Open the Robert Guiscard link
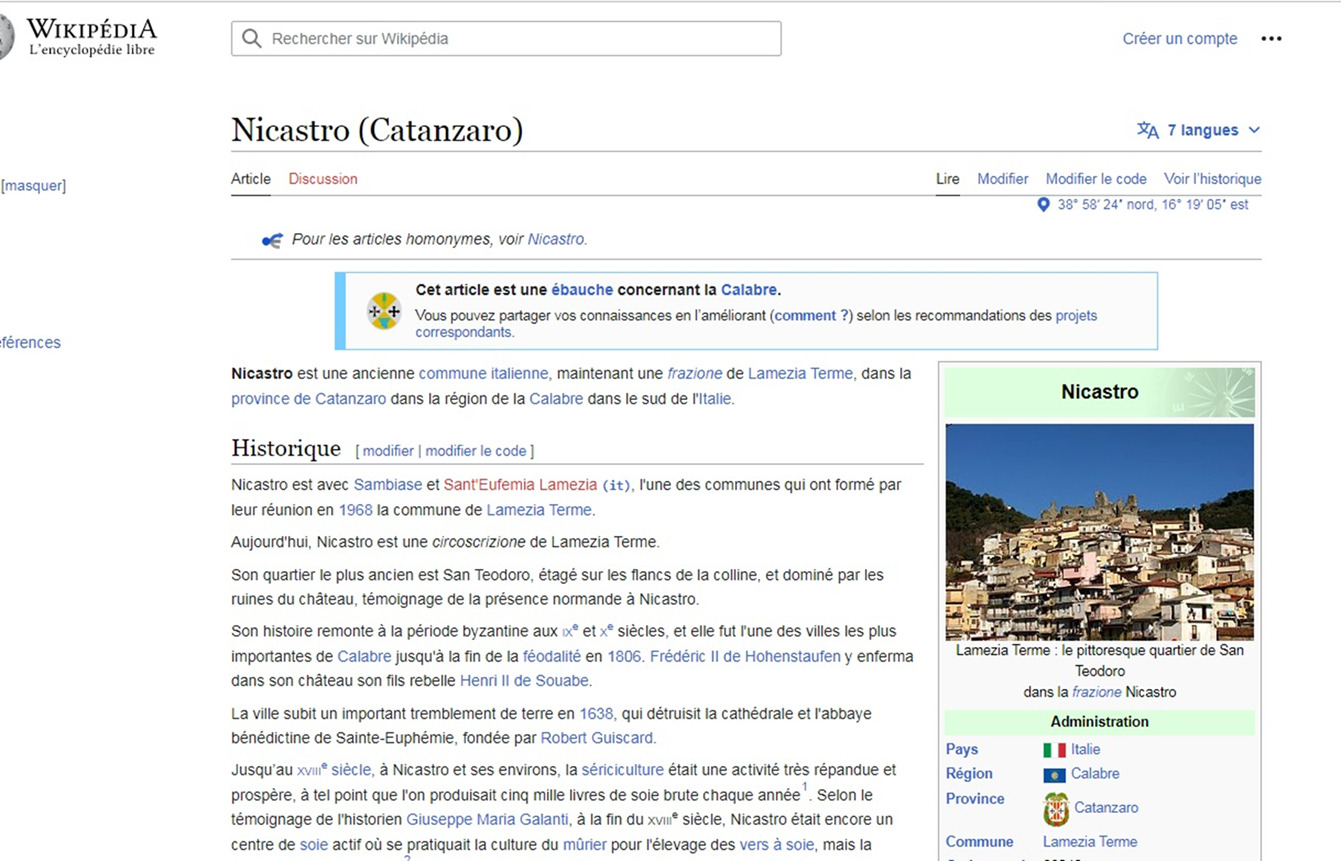The image size is (1341, 861). (x=597, y=738)
